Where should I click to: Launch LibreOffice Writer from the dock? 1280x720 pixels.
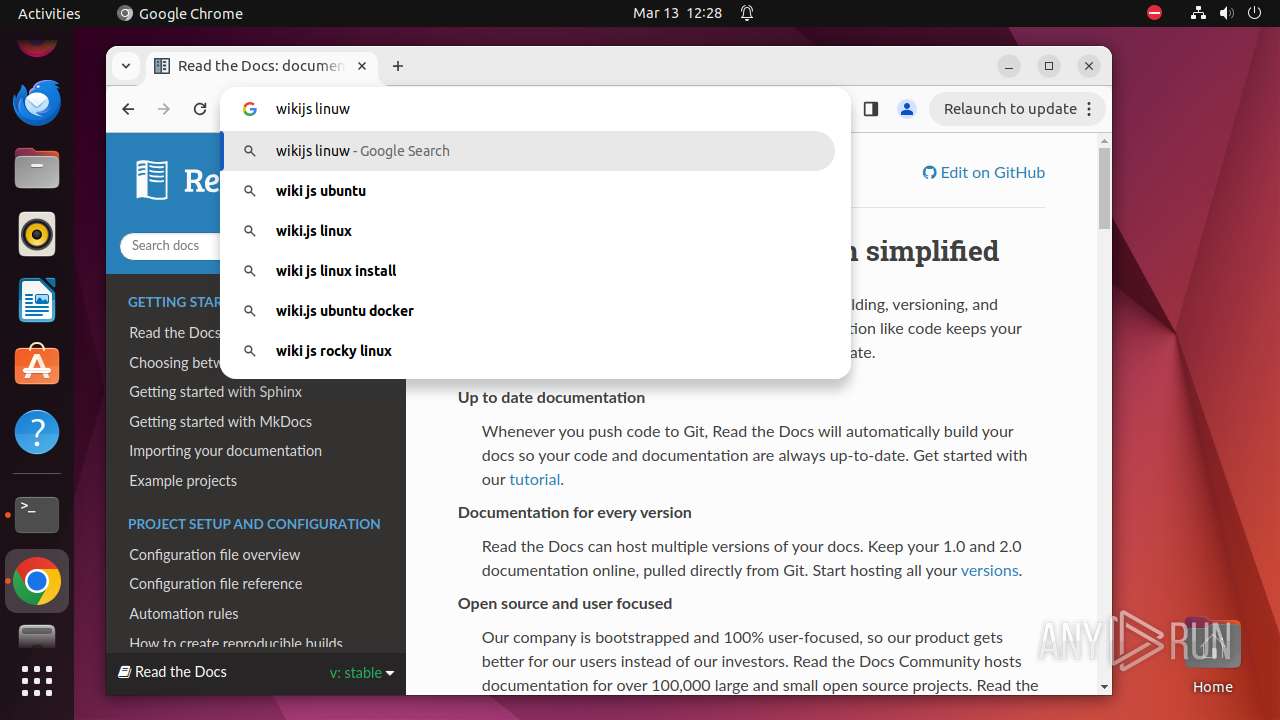coord(37,301)
